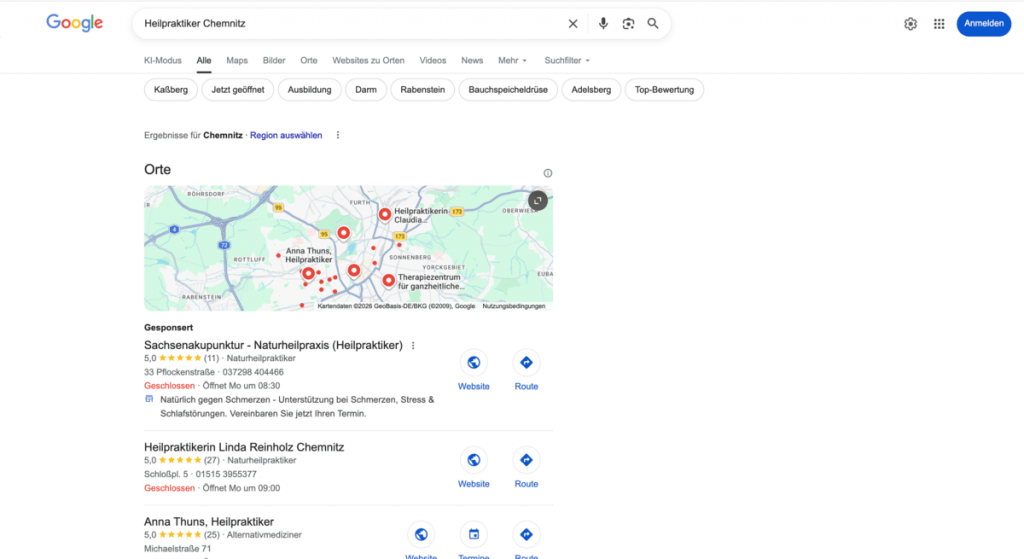The image size is (1024, 559).
Task: Click phone number 037298 404466
Action: pyautogui.click(x=253, y=372)
